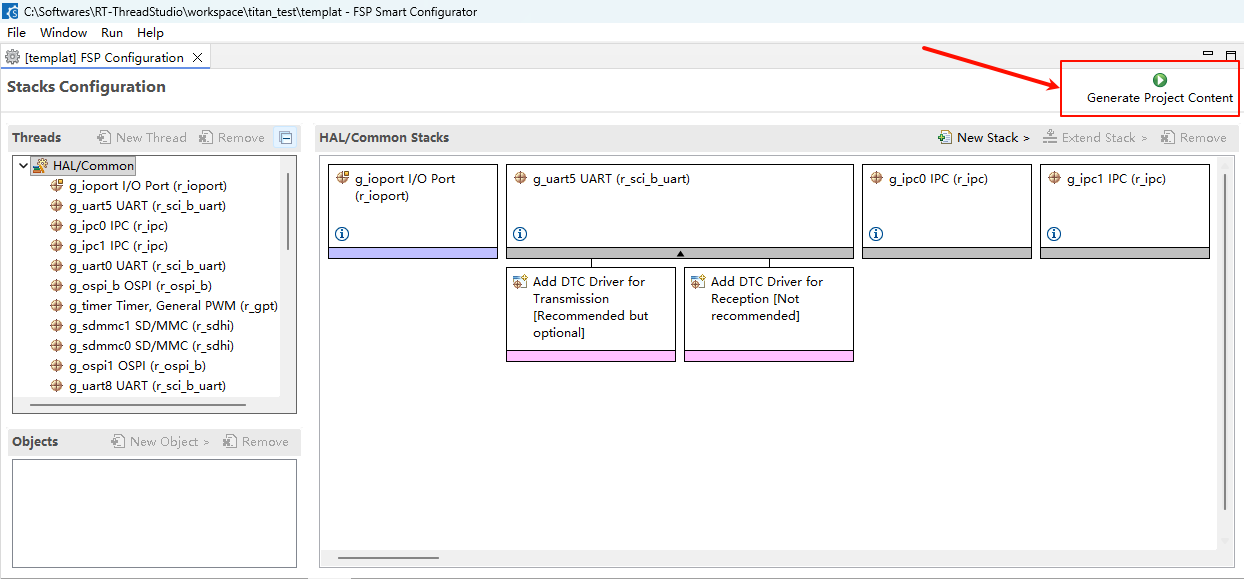
Task: Select g_timer Timer, General PWM thread item
Action: (172, 306)
